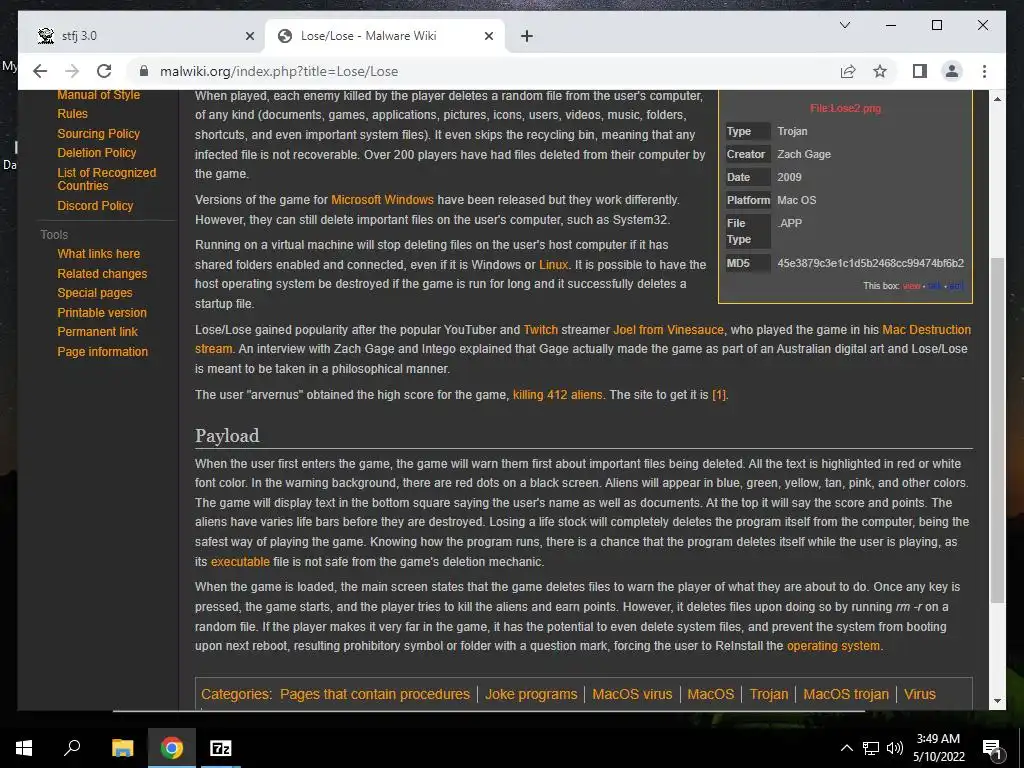Screen dimensions: 1024x768
Task: Follow the operating system link
Action: tap(833, 646)
